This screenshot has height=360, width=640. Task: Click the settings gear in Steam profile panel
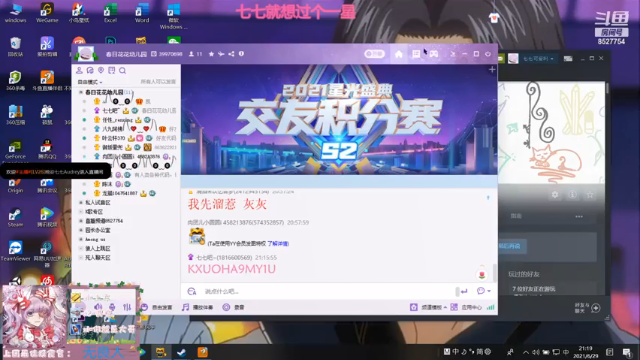click(555, 195)
